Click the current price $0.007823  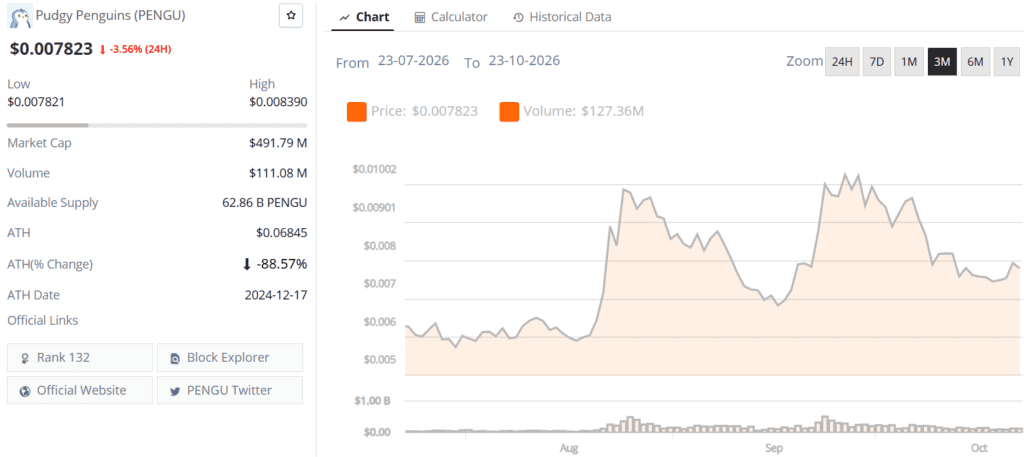pos(50,48)
